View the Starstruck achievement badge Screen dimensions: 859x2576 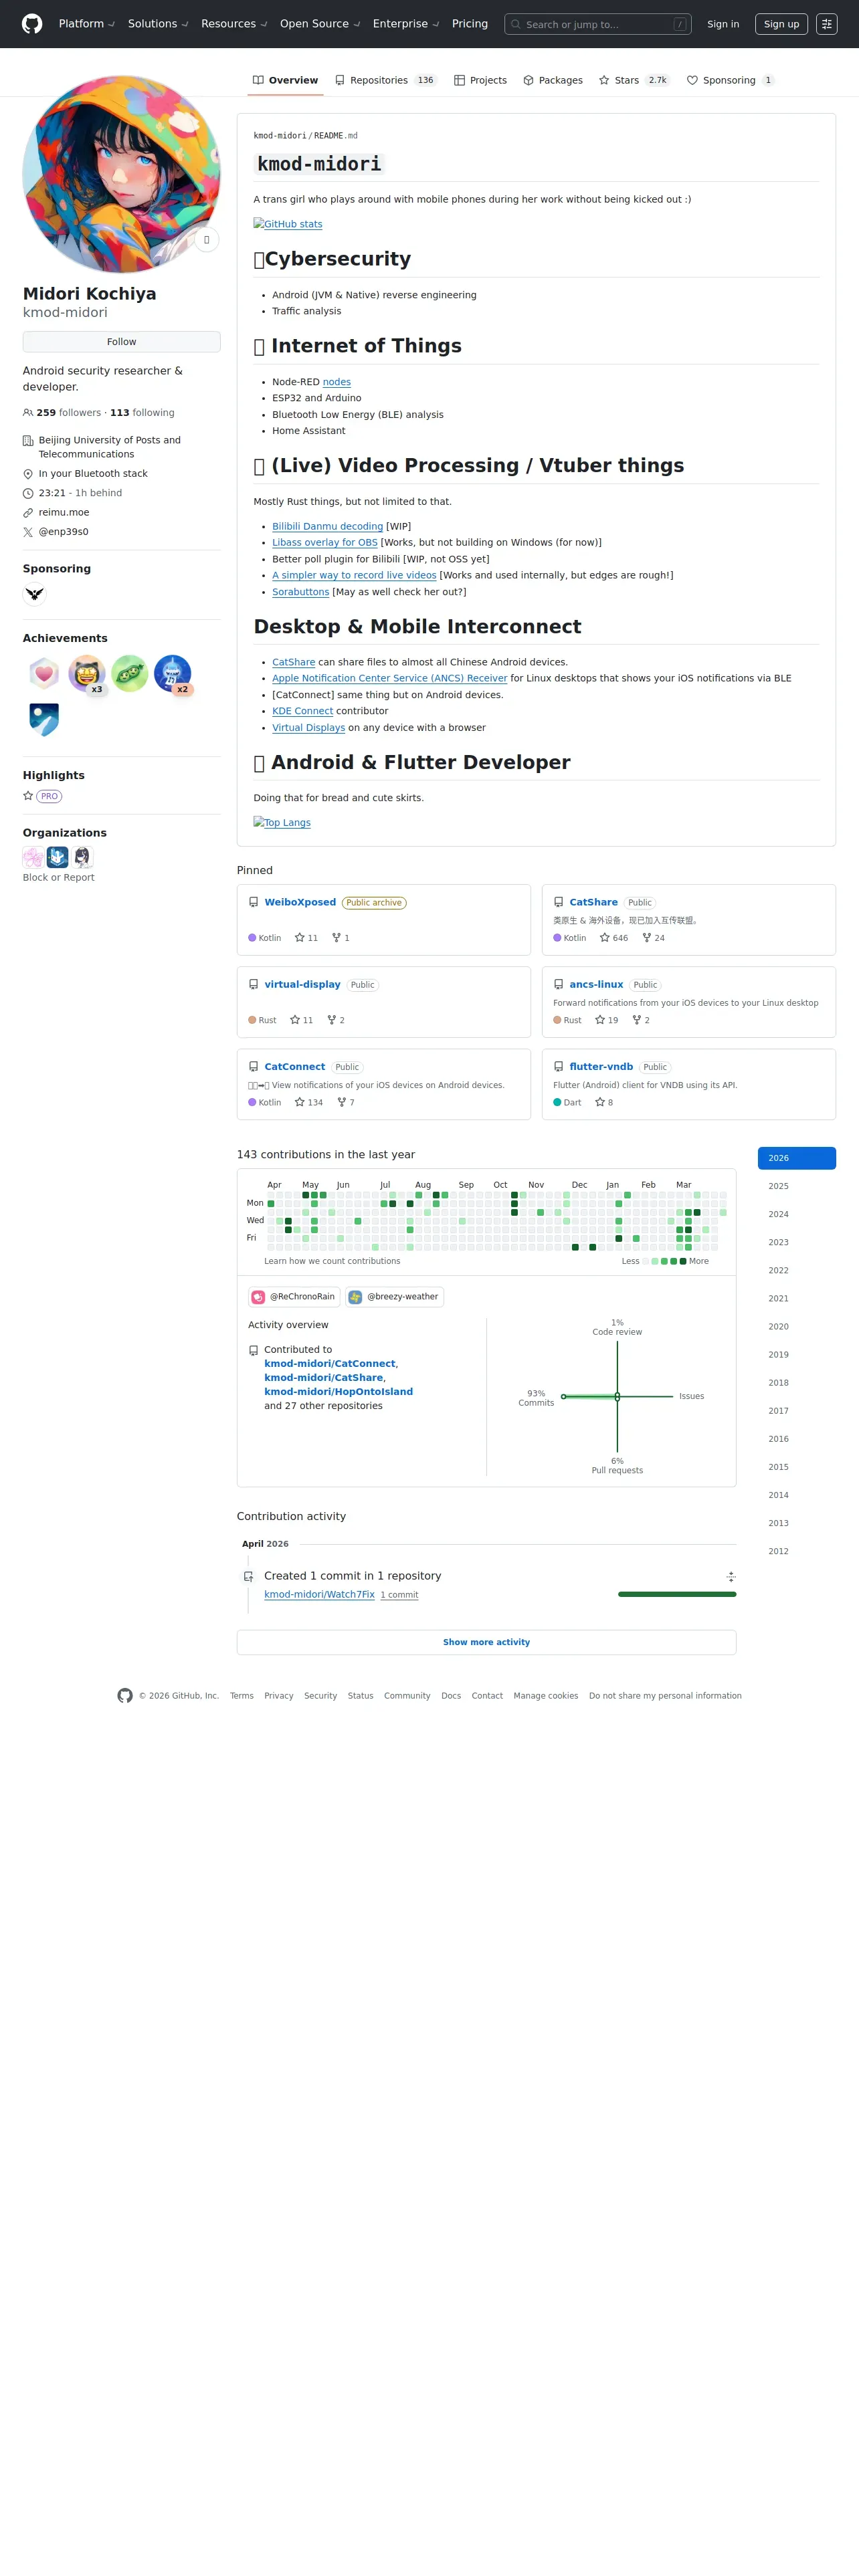(x=87, y=674)
